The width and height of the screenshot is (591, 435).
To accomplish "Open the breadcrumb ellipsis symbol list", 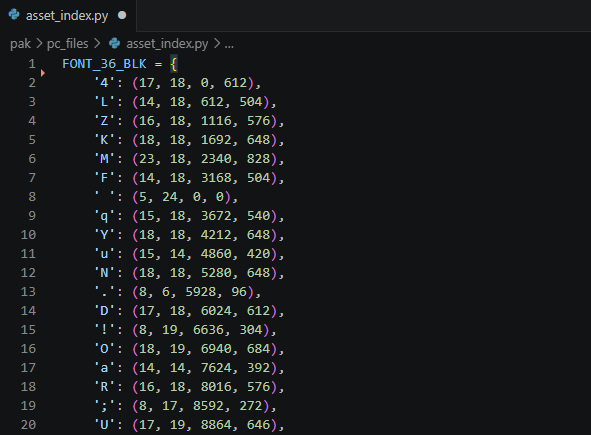I will [x=229, y=46].
